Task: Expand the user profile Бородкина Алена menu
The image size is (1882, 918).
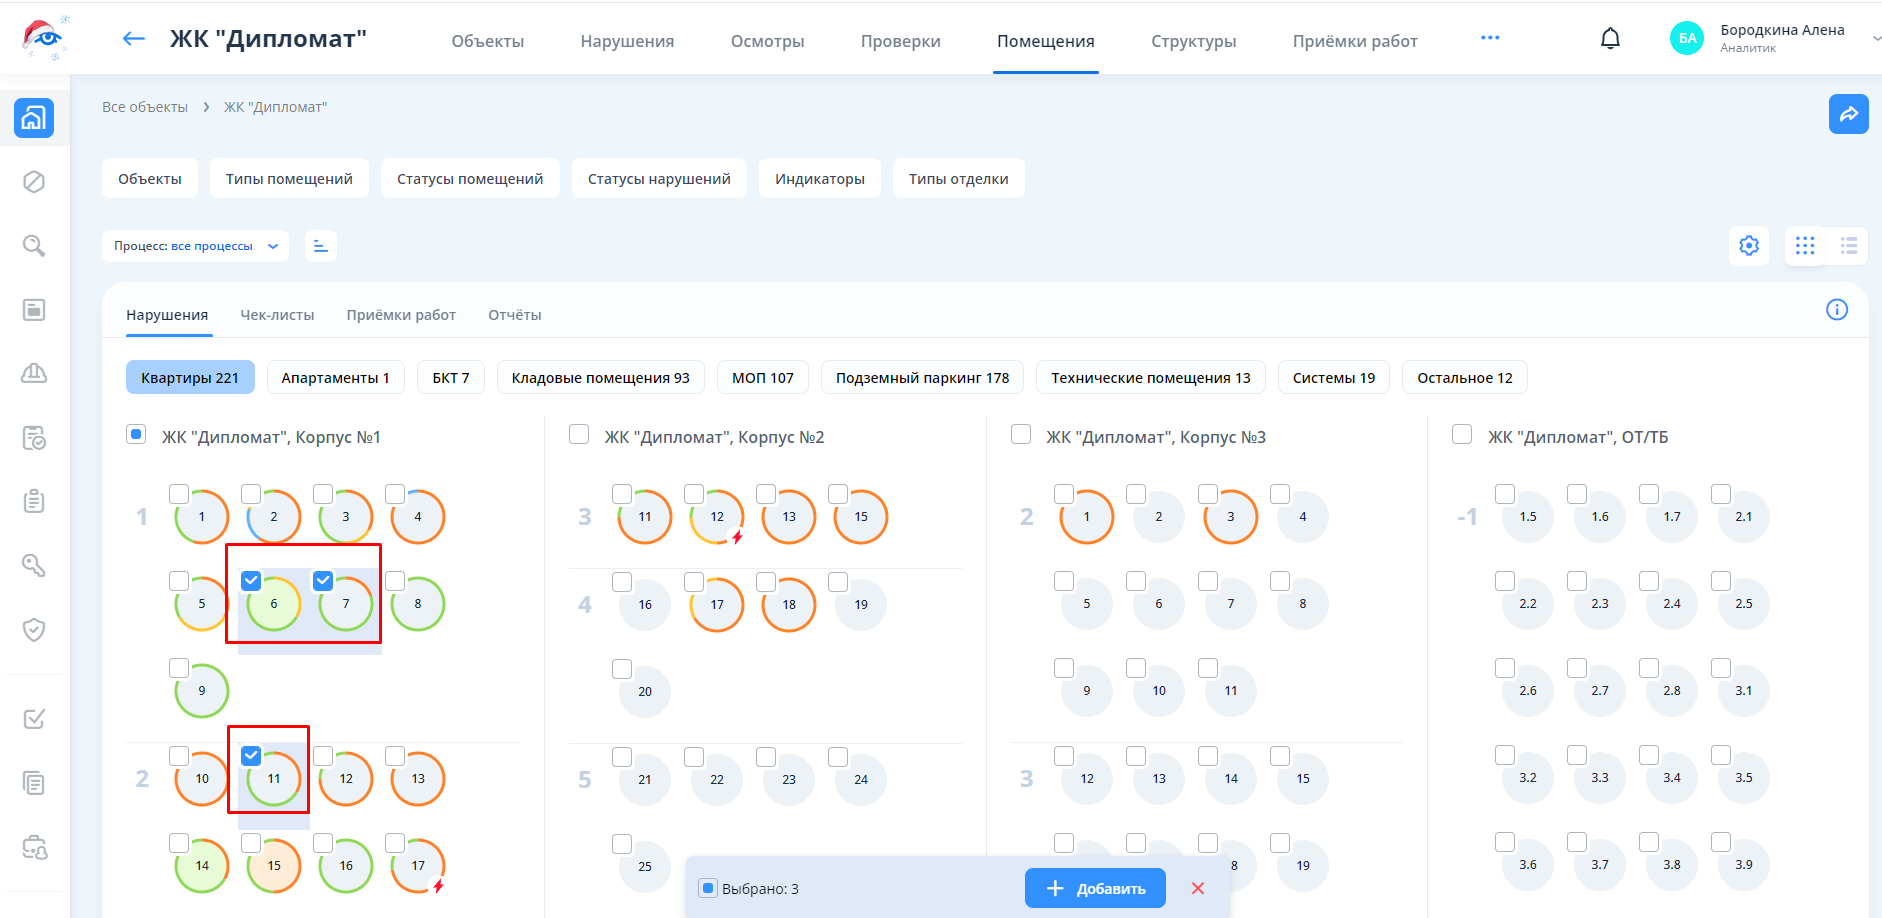Action: tap(1782, 38)
